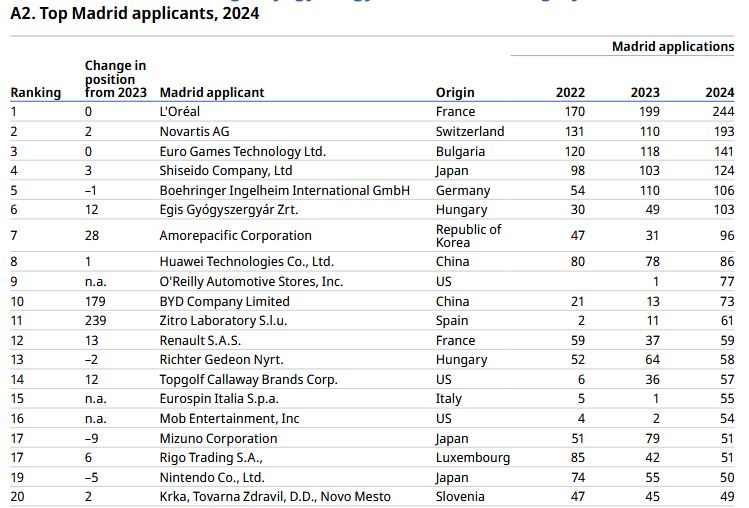This screenshot has height=508, width=749.
Task: Click position change '28' for Amorepacific
Action: [92, 236]
